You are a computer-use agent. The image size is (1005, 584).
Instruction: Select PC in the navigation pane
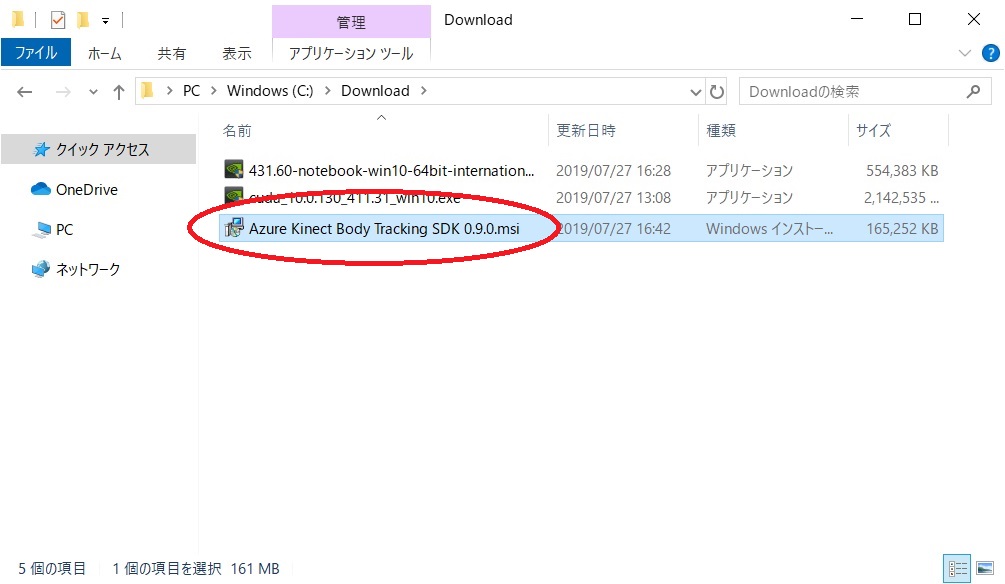[x=64, y=229]
